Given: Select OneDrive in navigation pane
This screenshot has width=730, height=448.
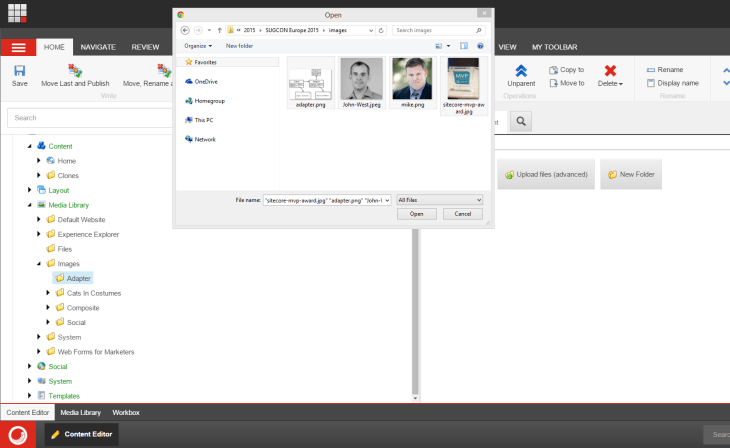Looking at the screenshot, I should coord(201,81).
